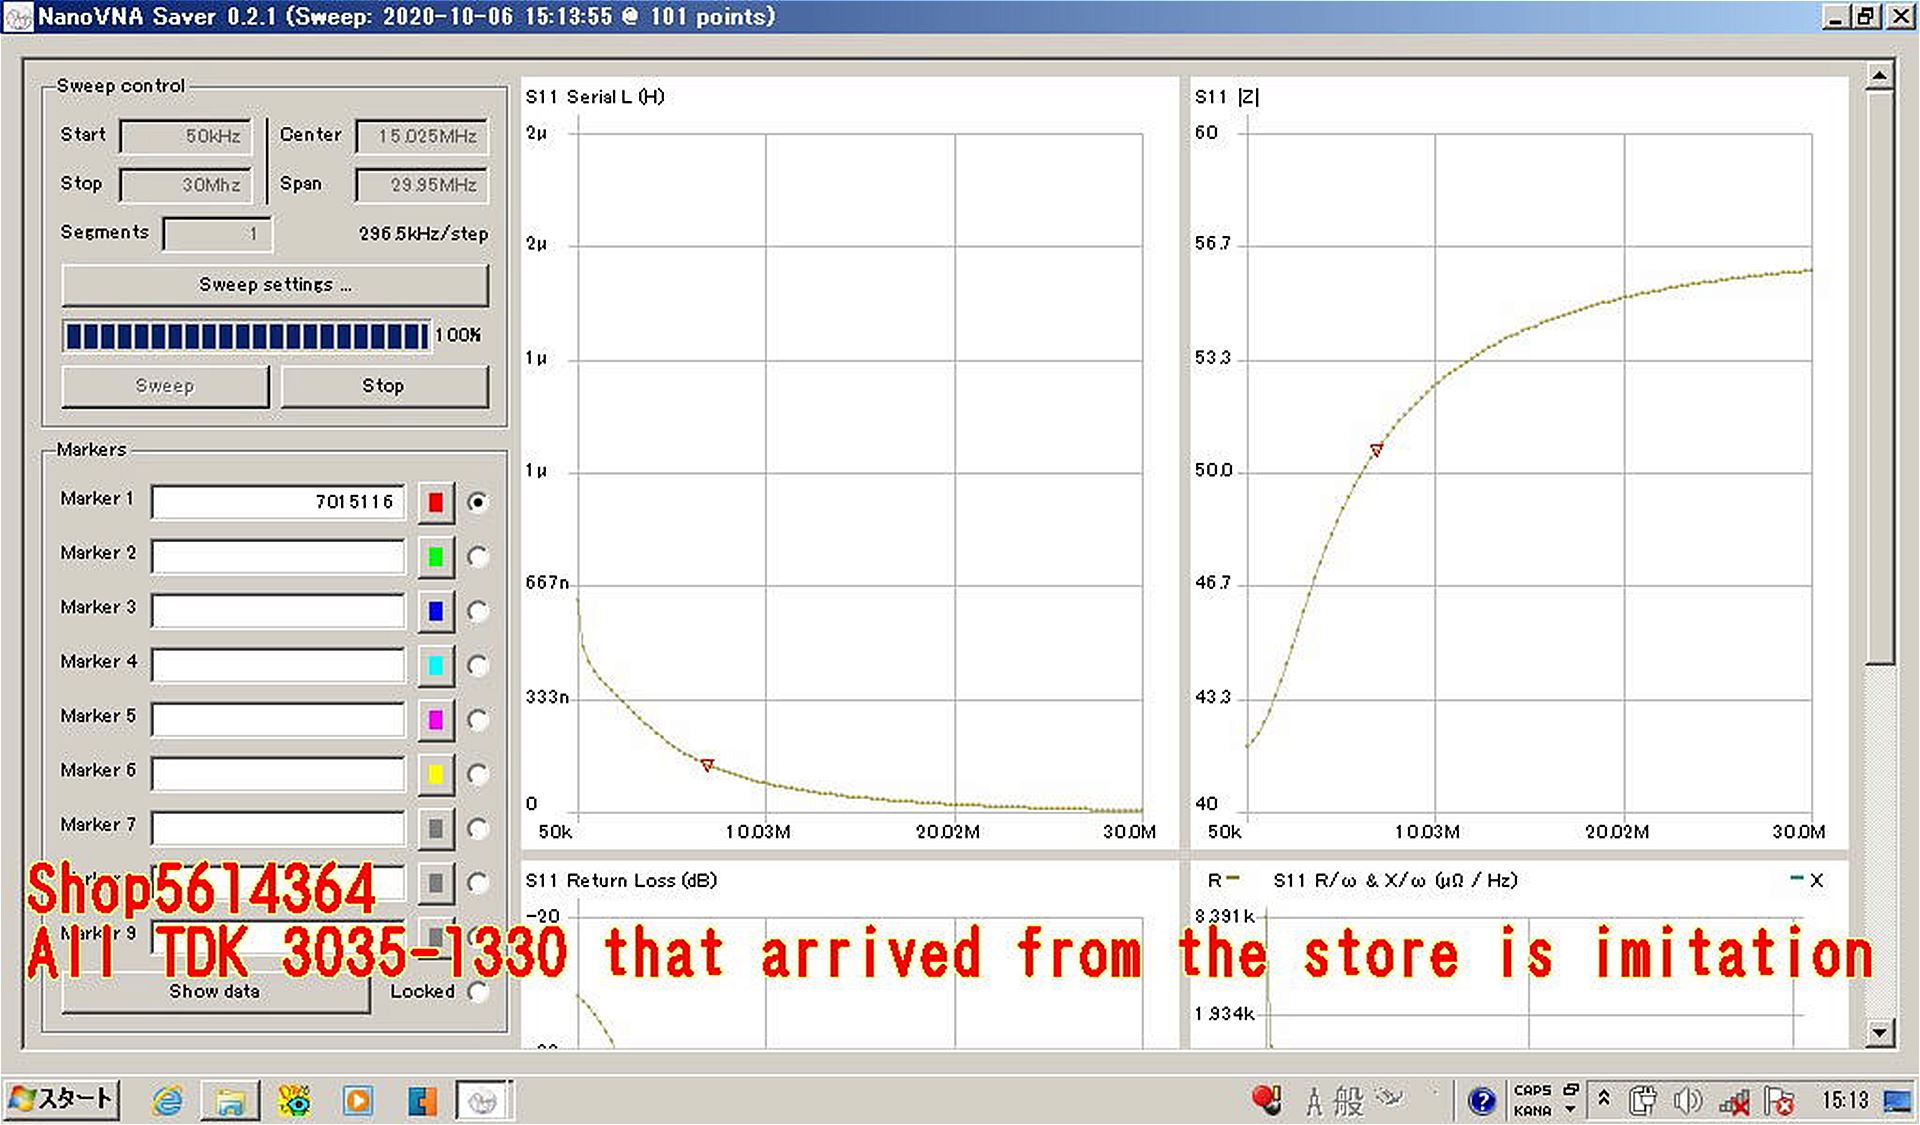
Task: Stop the running sweep
Action: (384, 386)
